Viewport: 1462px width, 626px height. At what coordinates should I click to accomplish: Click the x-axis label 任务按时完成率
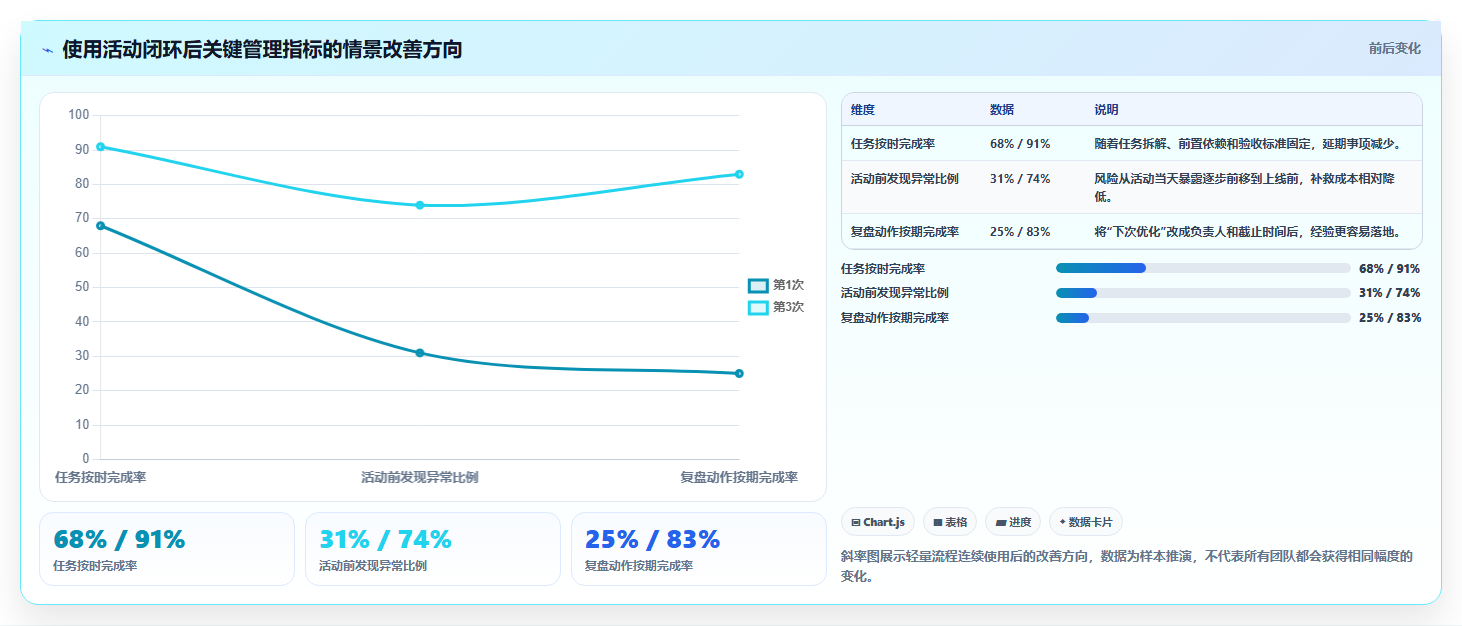[x=100, y=478]
